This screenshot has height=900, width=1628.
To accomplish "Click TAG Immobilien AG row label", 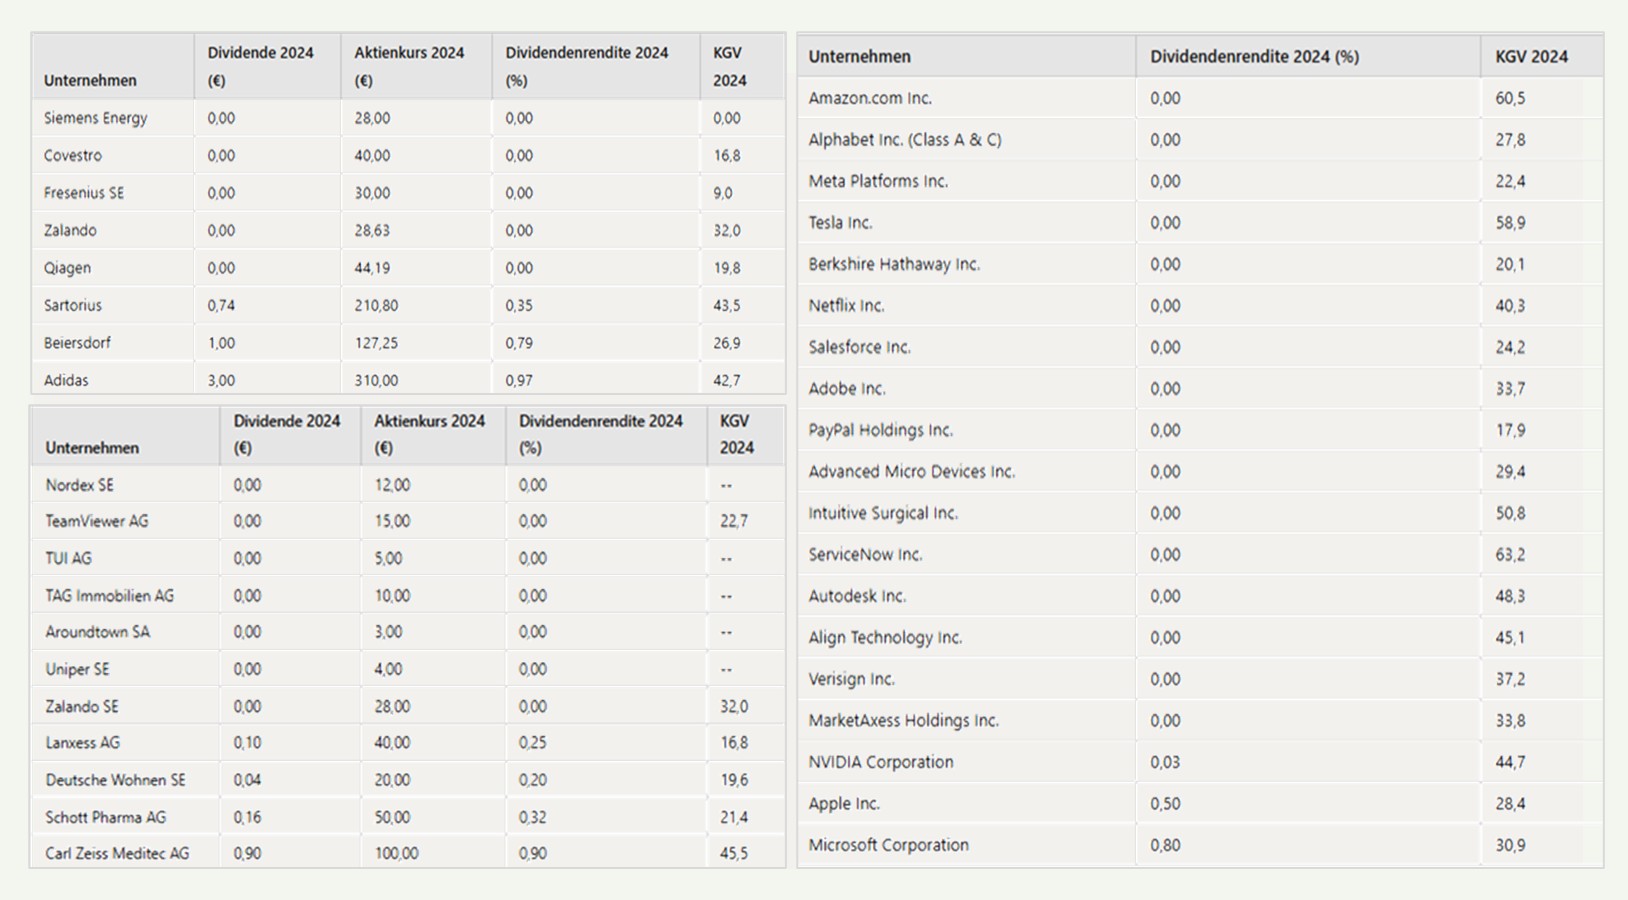I will pos(109,595).
